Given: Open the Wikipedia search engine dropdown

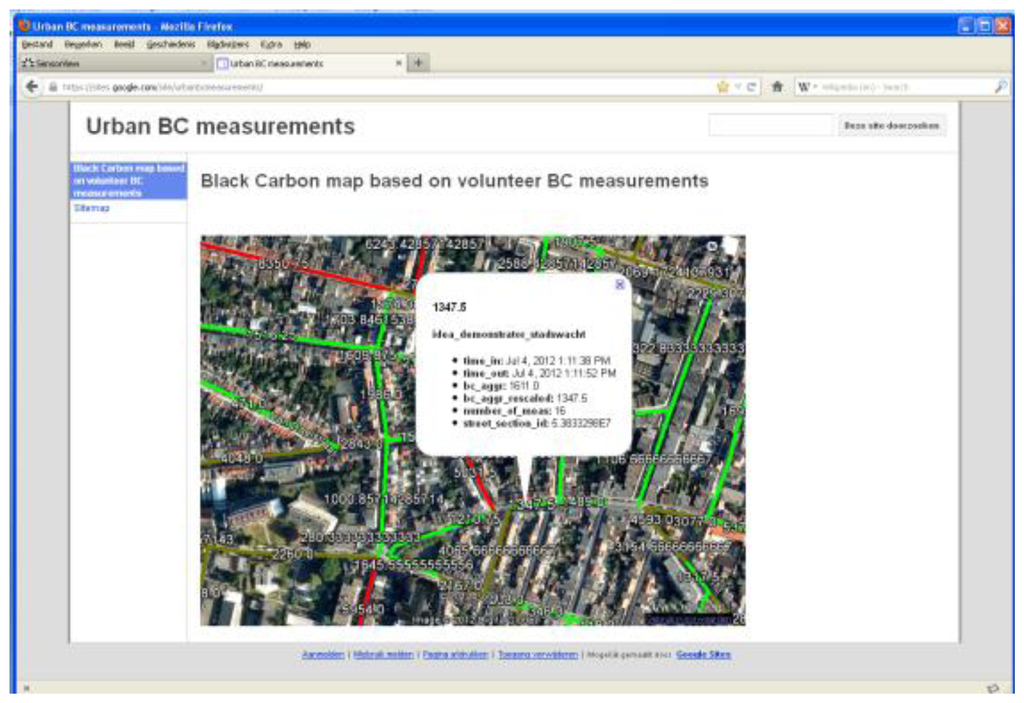Looking at the screenshot, I should point(808,87).
